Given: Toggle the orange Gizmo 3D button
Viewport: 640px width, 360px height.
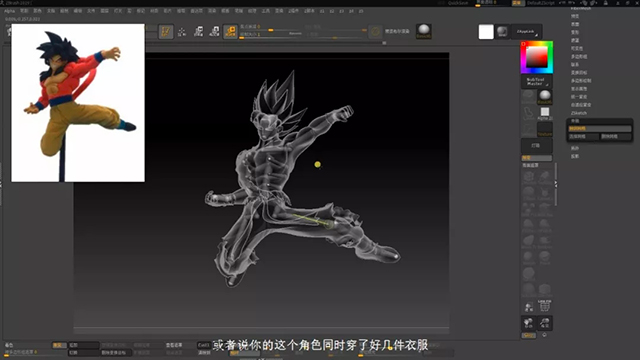Looking at the screenshot, I should point(231,31).
